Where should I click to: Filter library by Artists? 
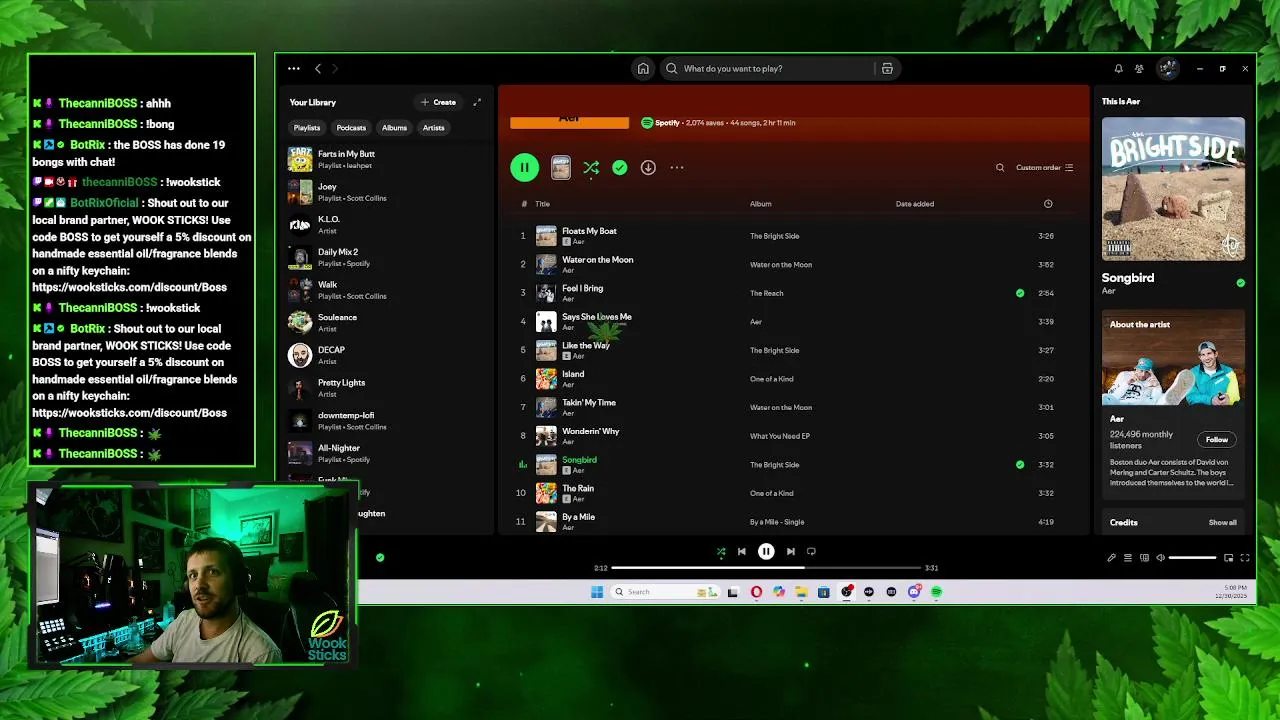point(433,128)
